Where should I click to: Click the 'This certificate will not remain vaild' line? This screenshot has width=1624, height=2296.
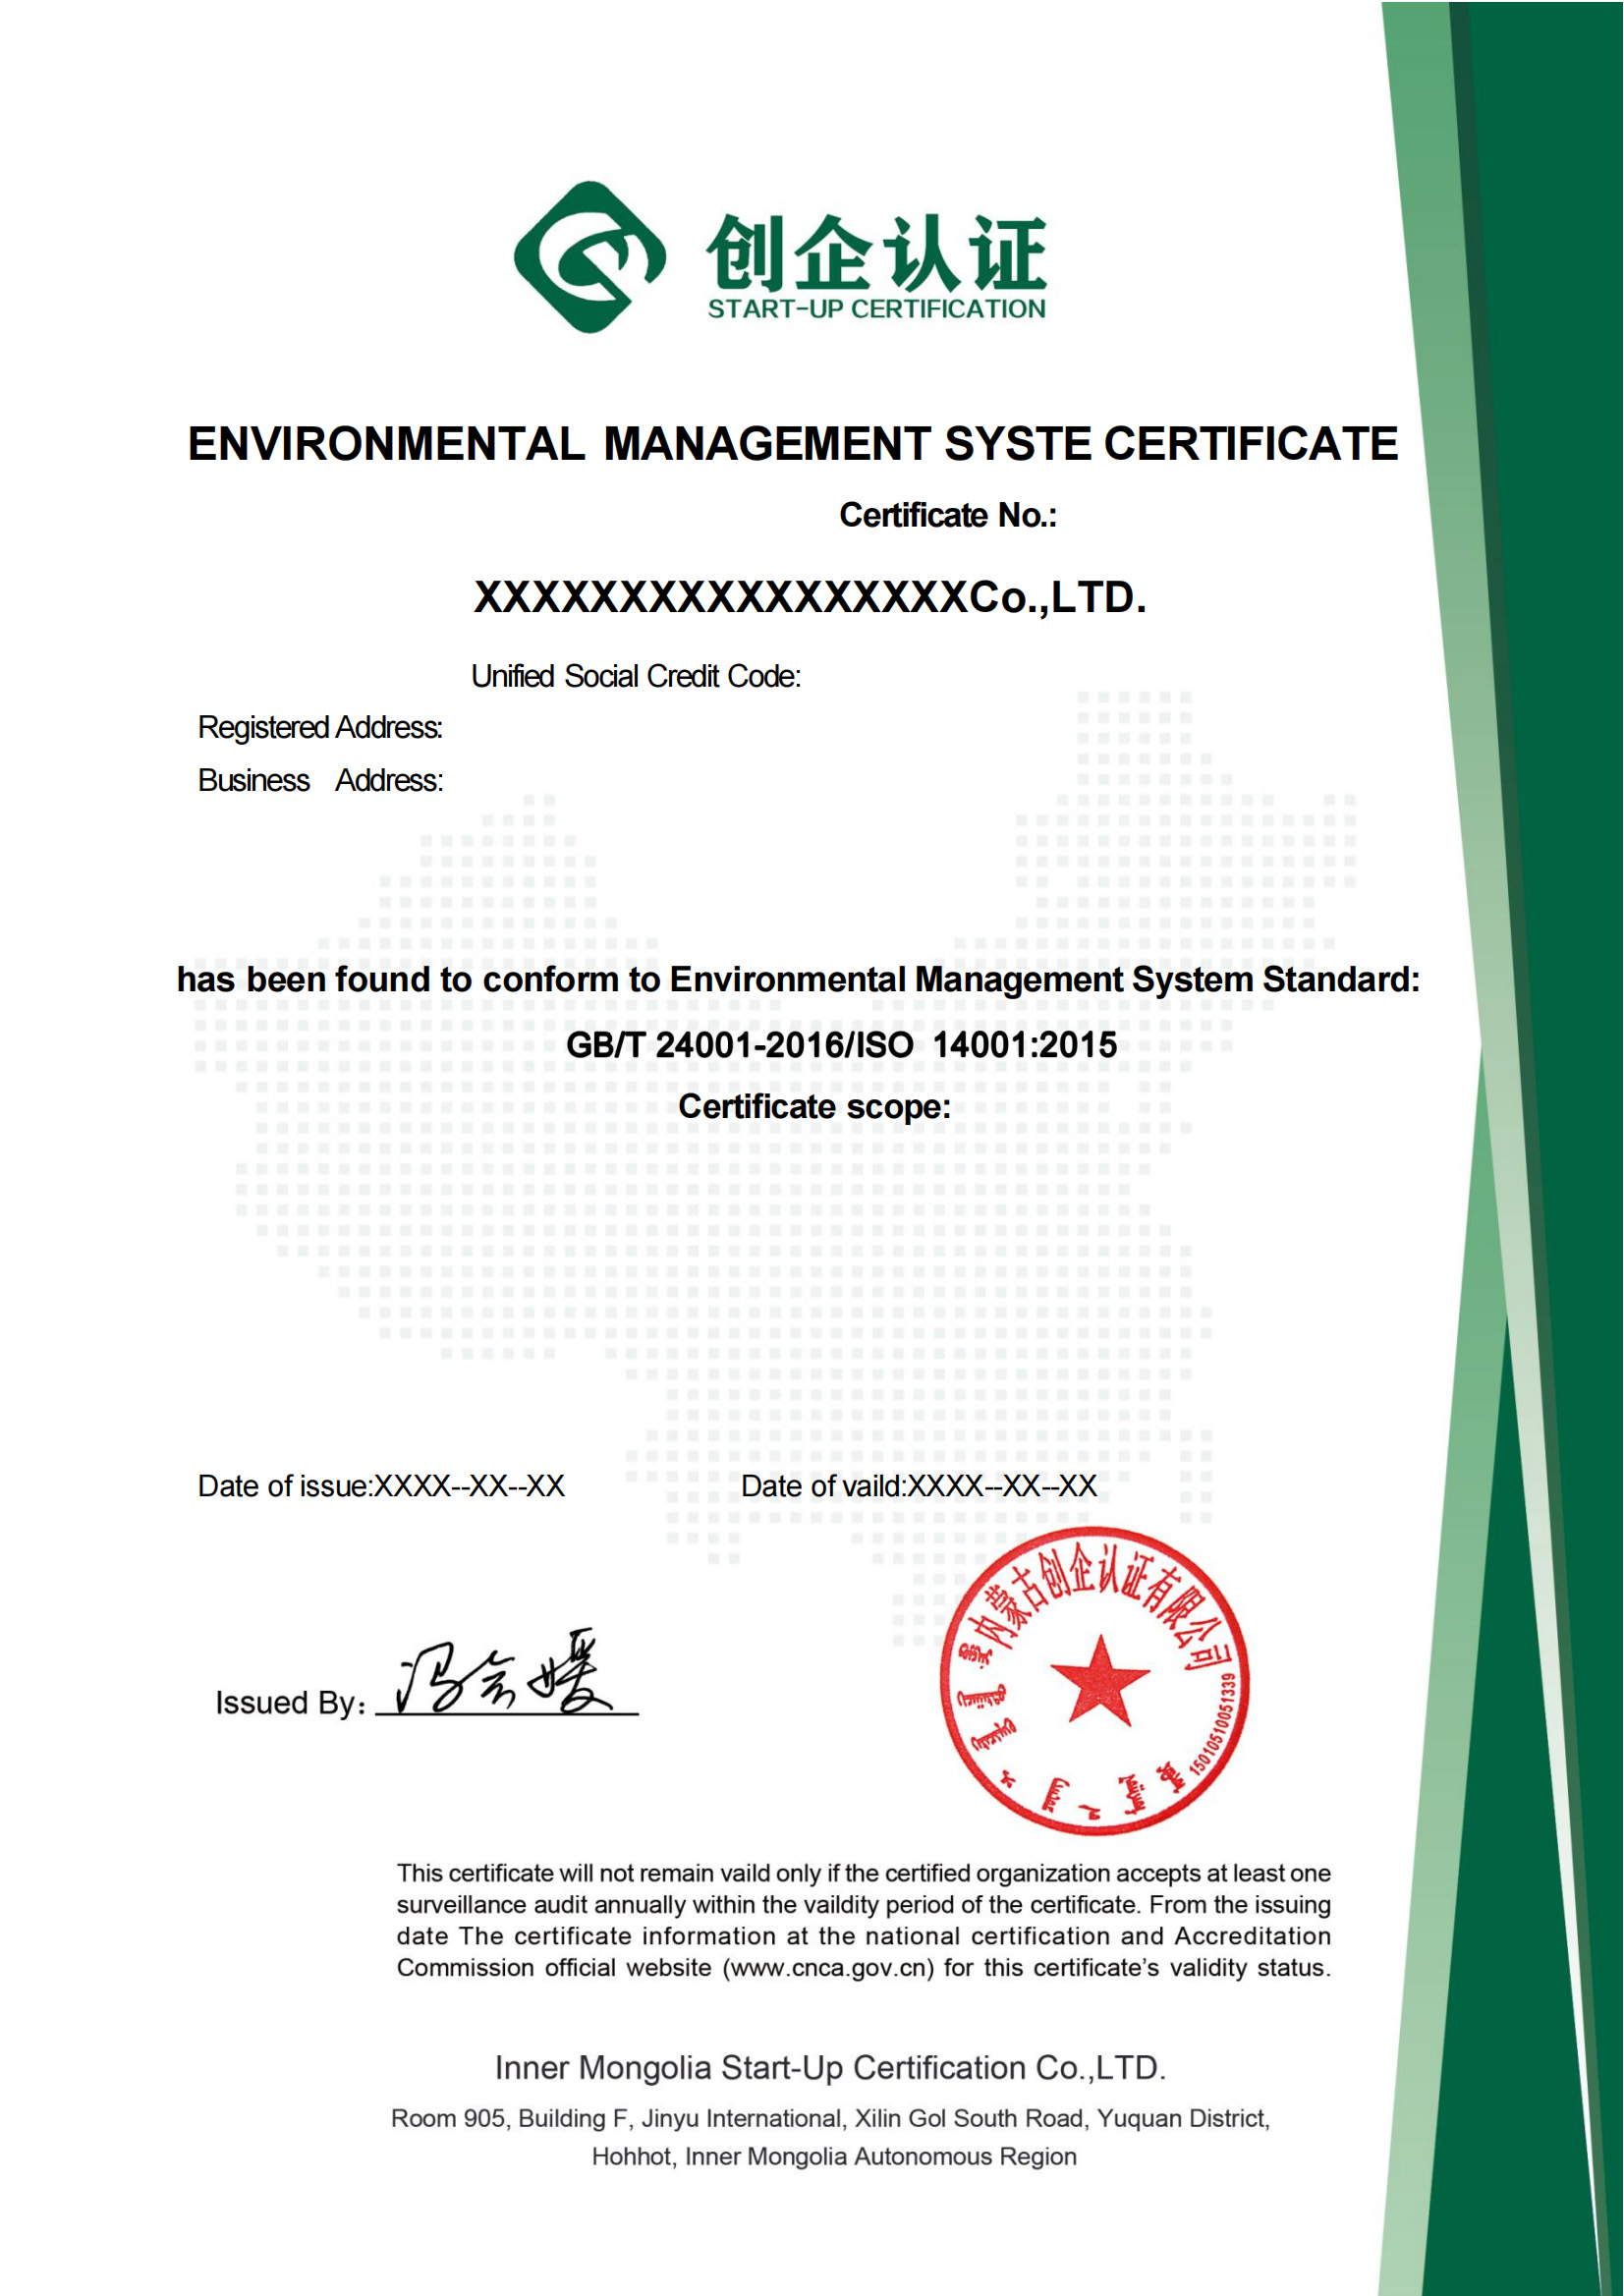(x=864, y=1873)
